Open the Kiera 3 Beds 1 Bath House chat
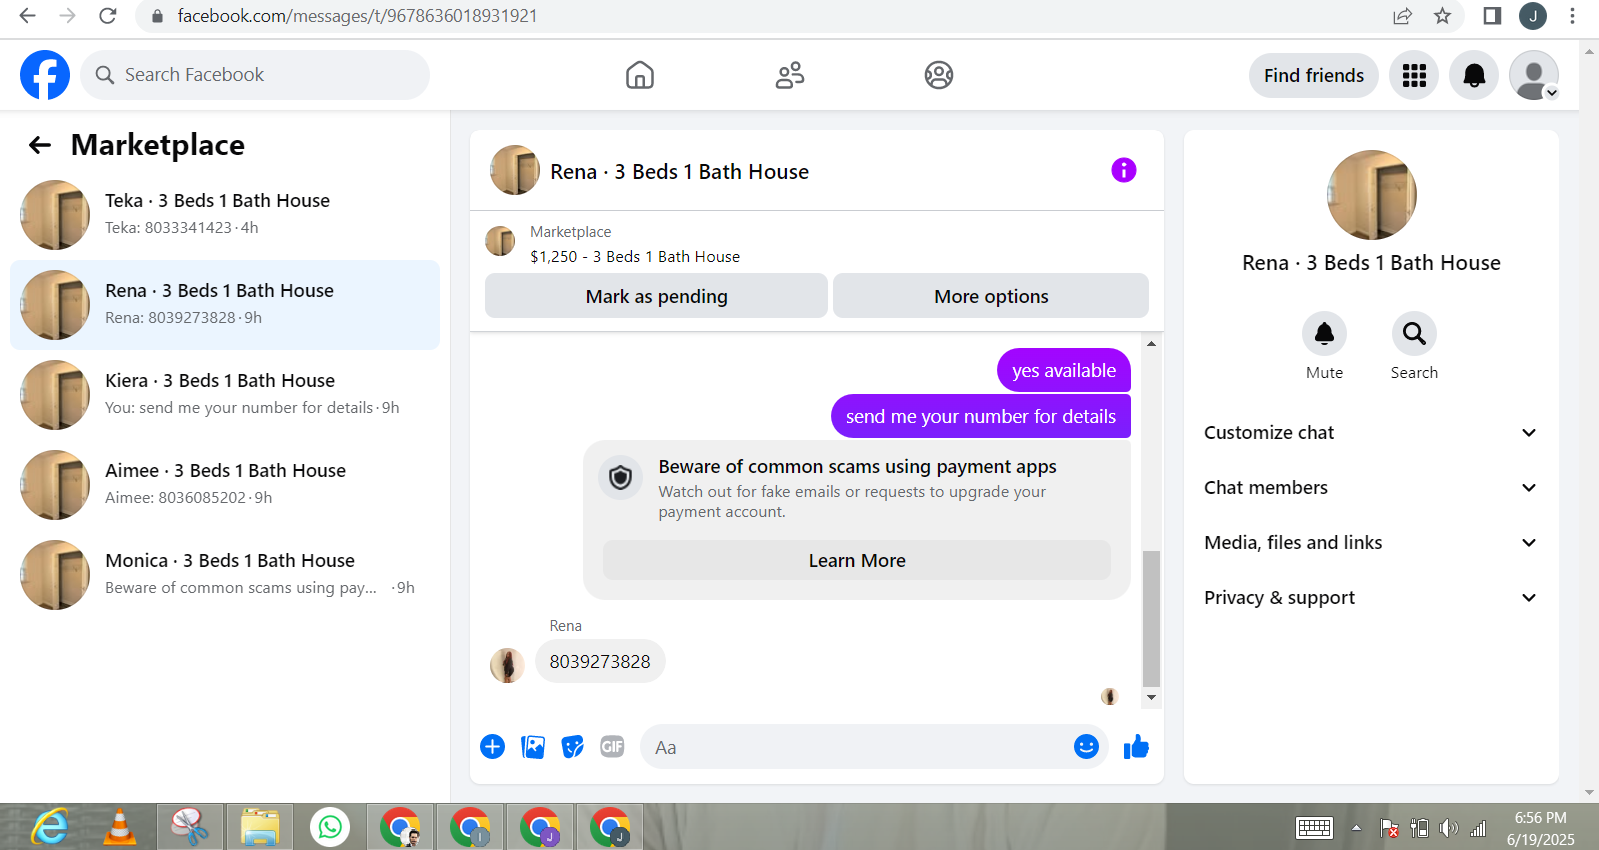Viewport: 1599px width, 850px height. tap(225, 395)
